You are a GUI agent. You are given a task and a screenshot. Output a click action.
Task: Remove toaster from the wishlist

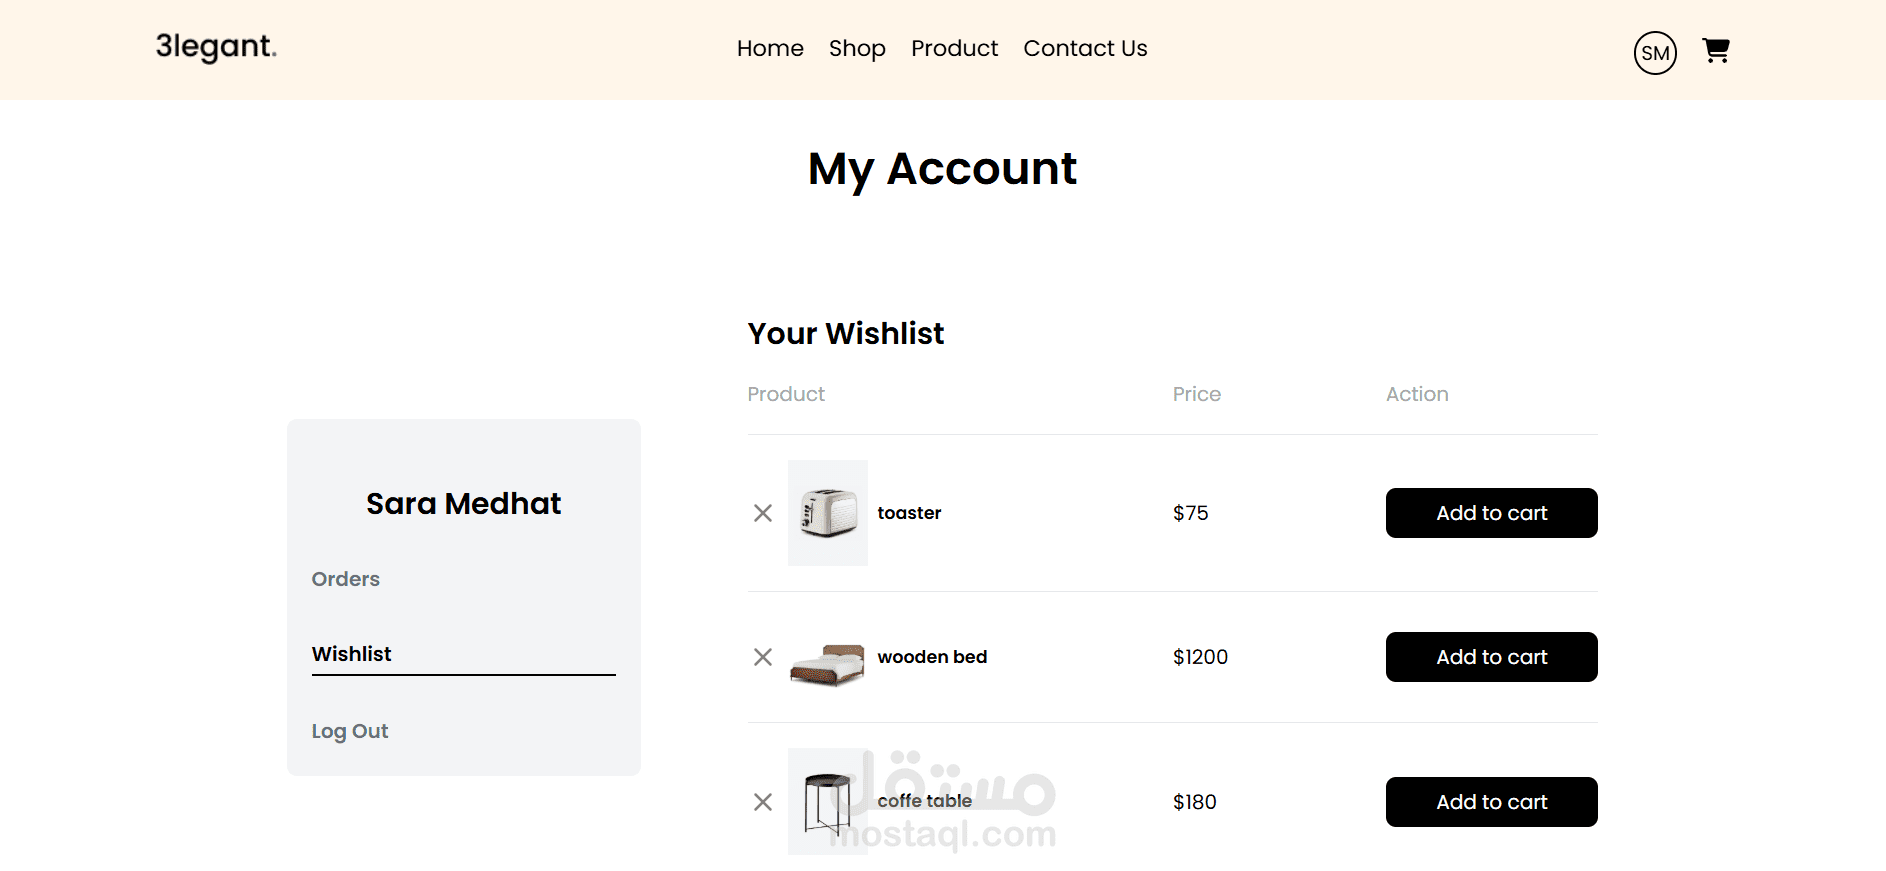coord(763,513)
